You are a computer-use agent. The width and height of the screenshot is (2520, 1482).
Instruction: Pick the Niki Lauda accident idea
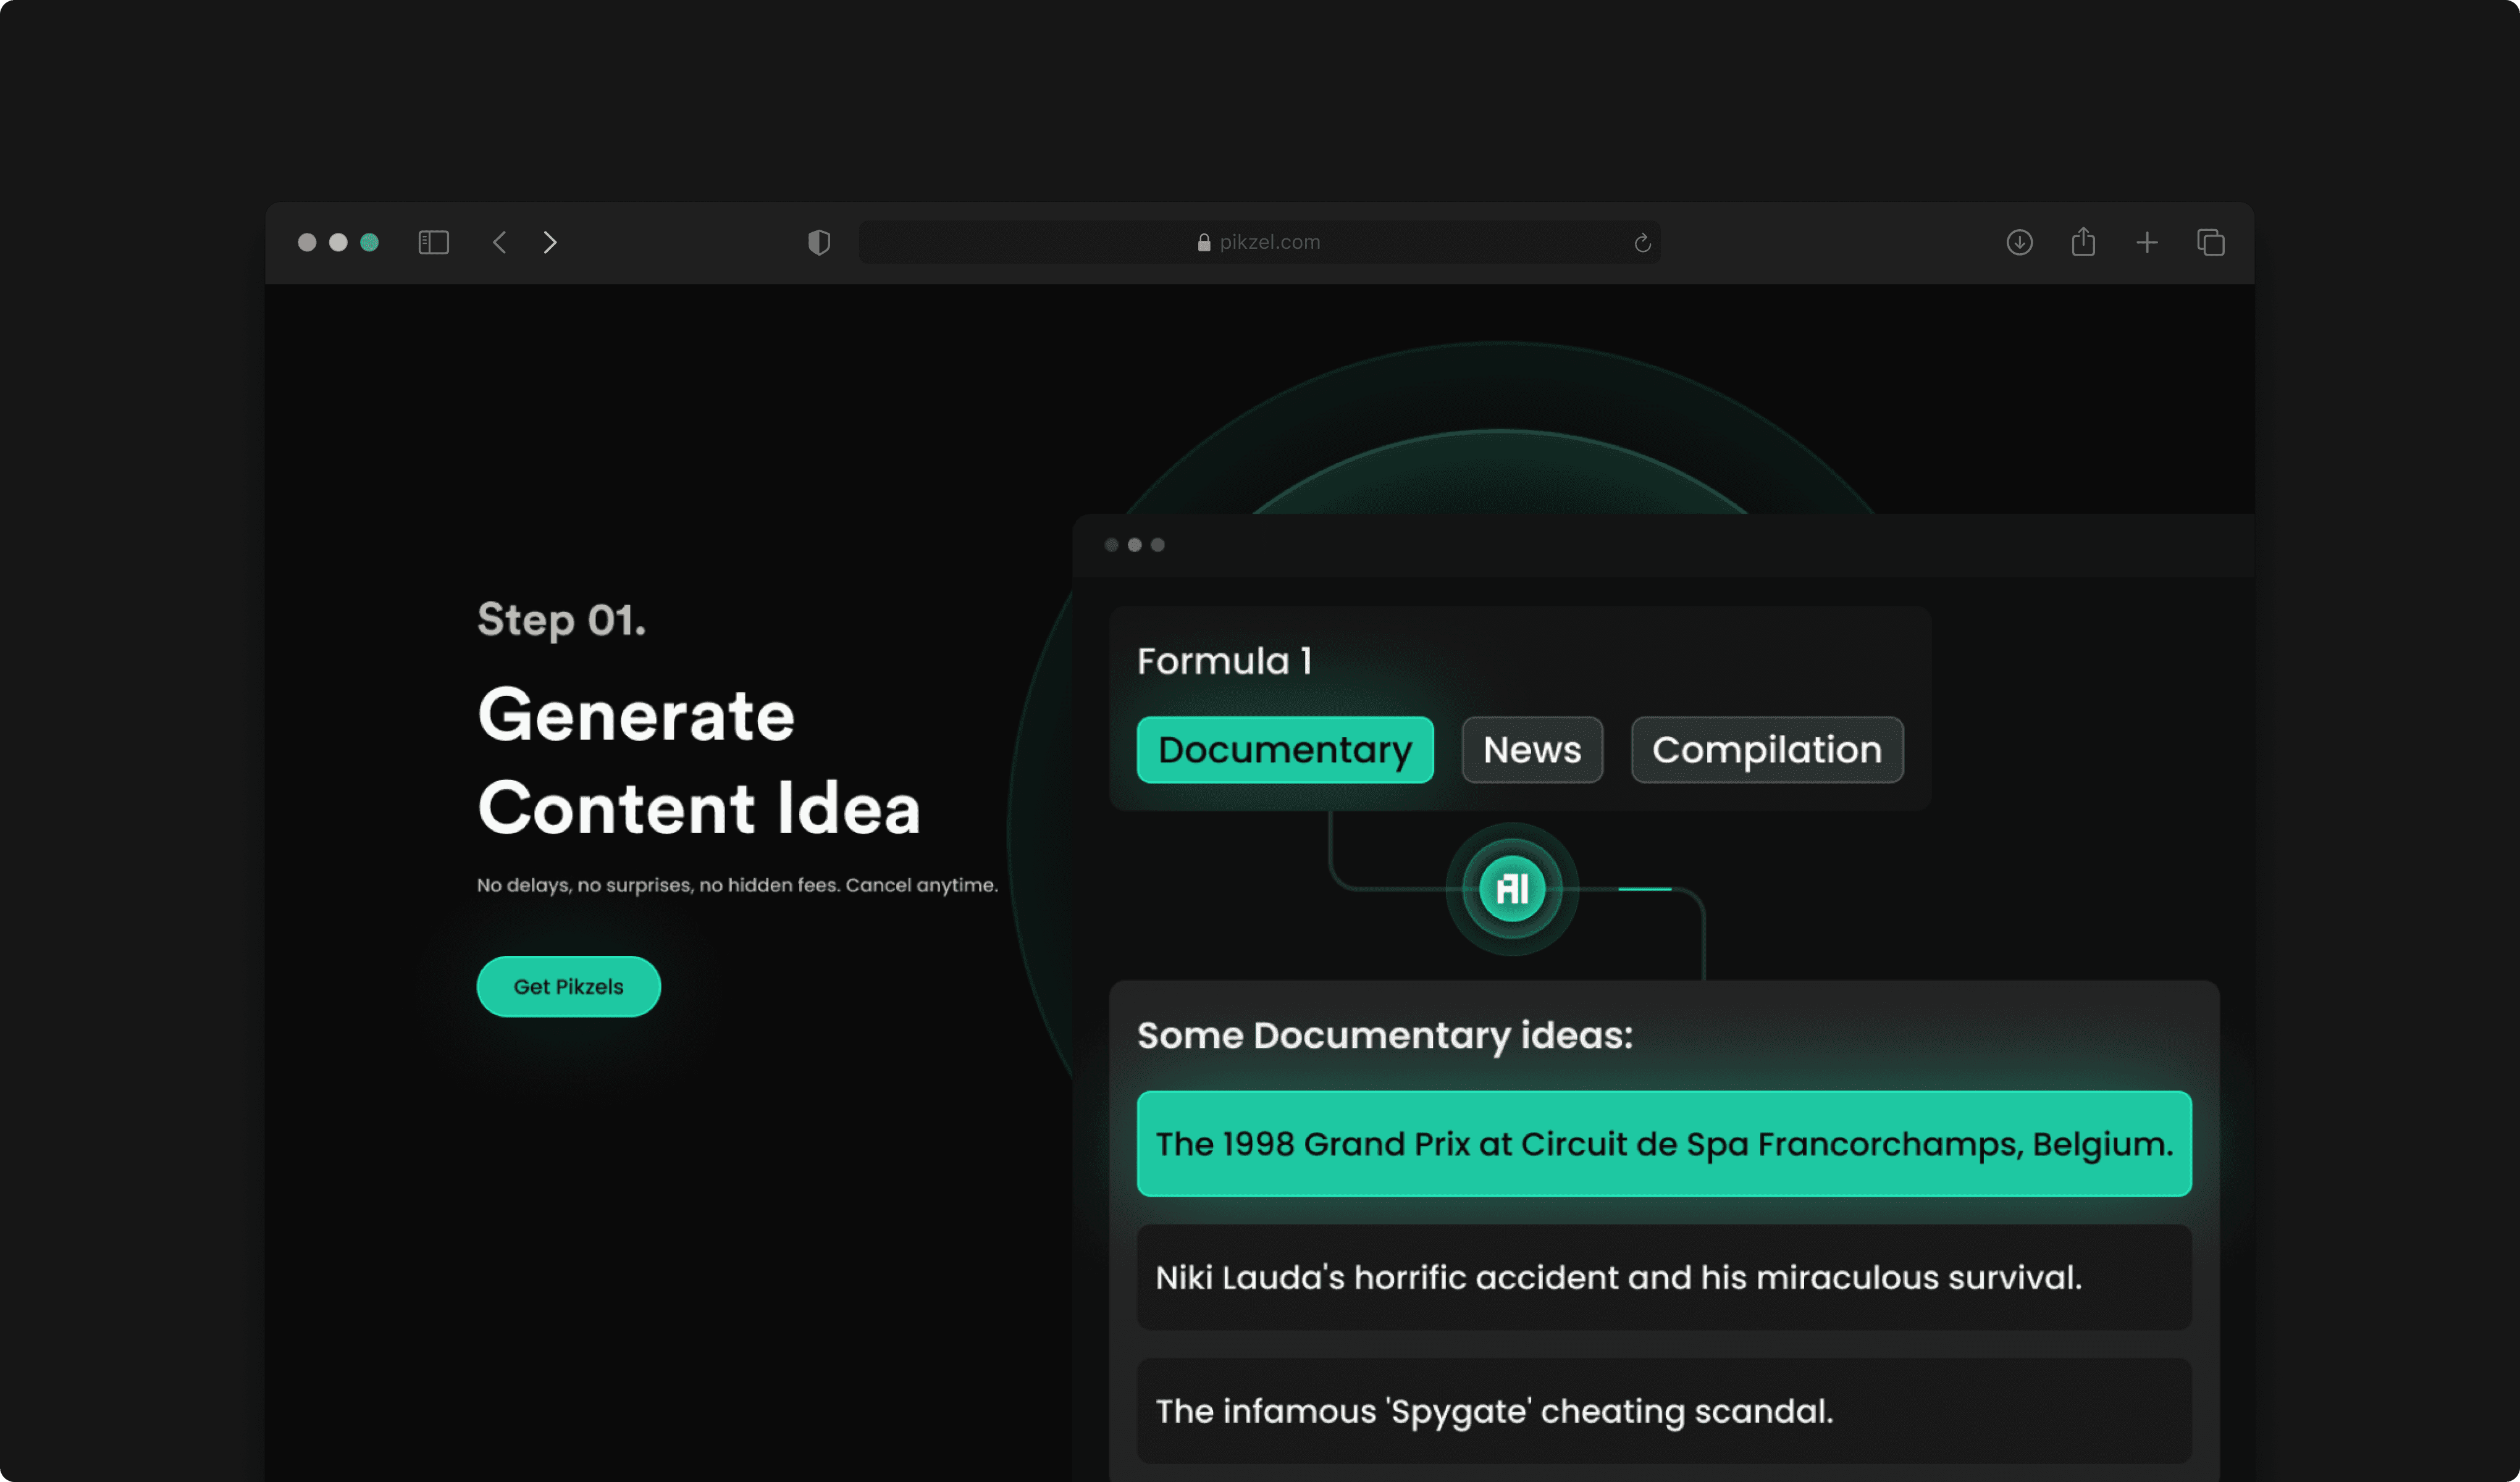1664,1278
